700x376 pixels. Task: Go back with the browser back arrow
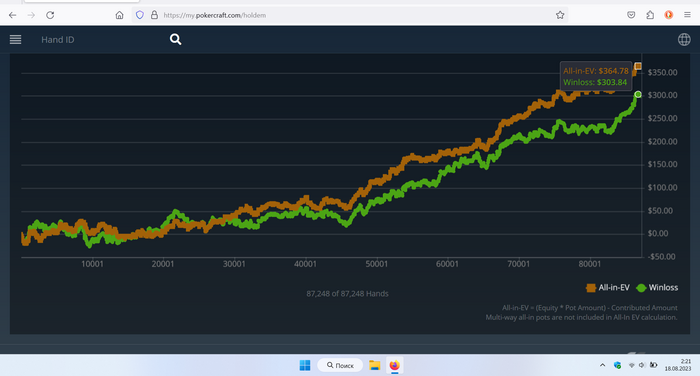click(12, 15)
